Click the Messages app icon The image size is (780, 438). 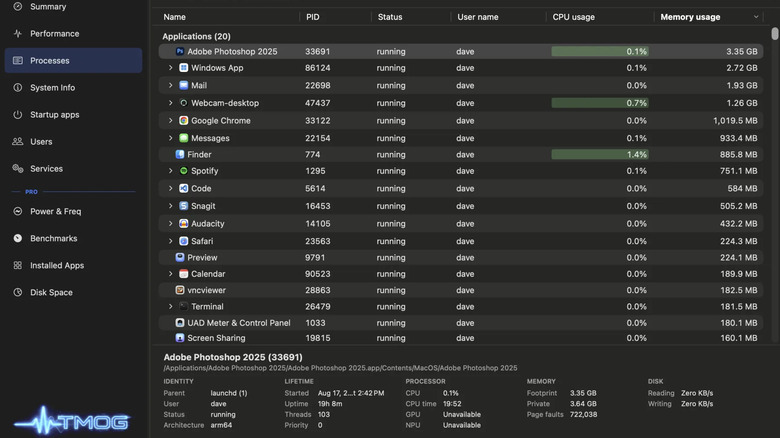click(x=184, y=138)
